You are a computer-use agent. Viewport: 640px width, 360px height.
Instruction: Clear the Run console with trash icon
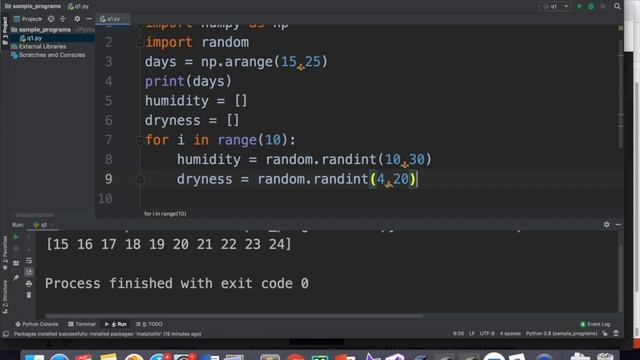(x=29, y=295)
